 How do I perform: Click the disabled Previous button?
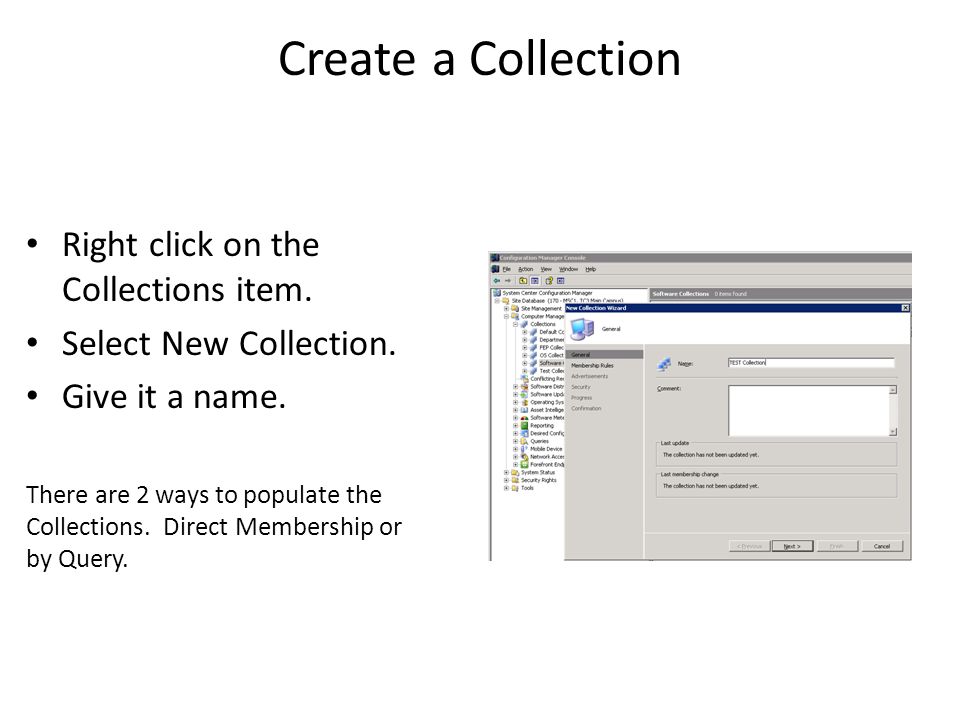749,546
